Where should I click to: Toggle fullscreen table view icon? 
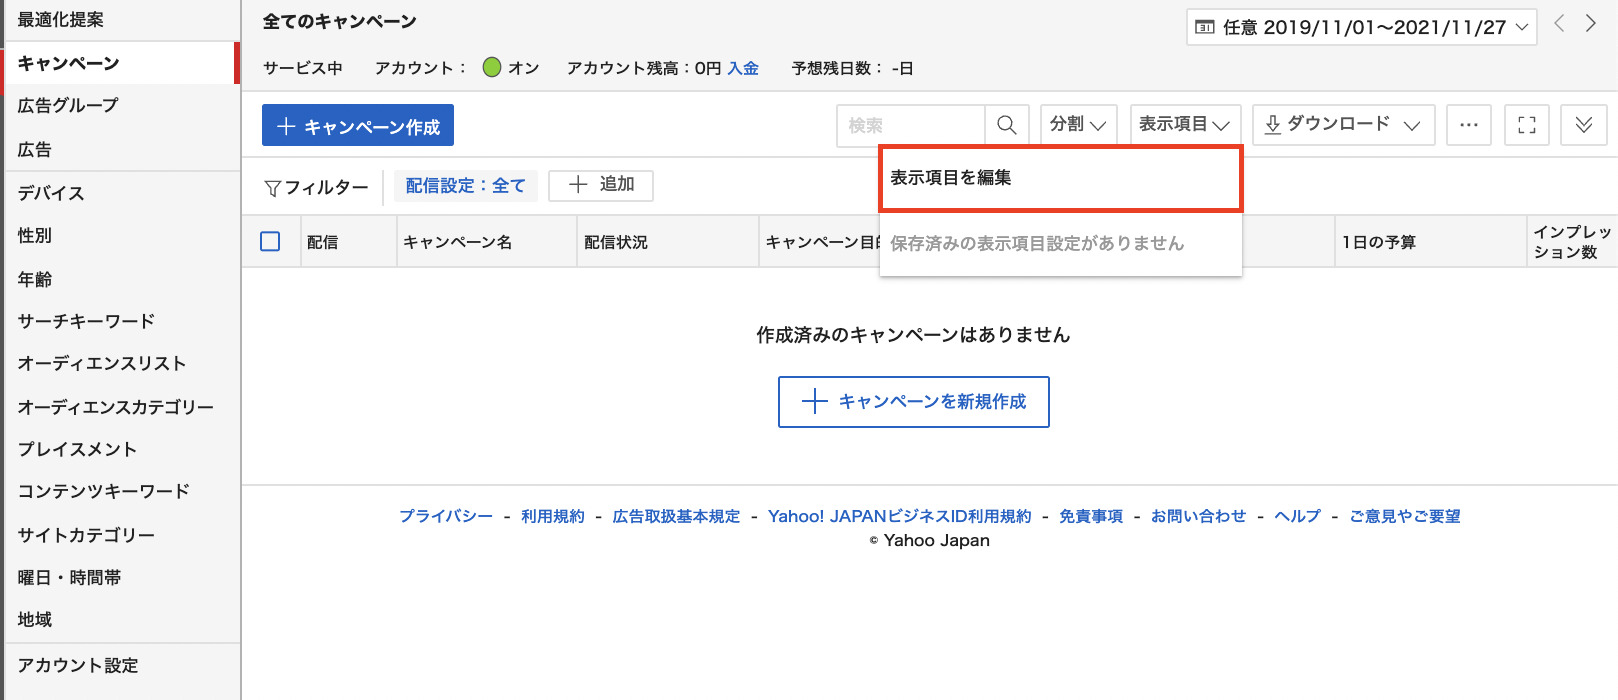tap(1527, 125)
